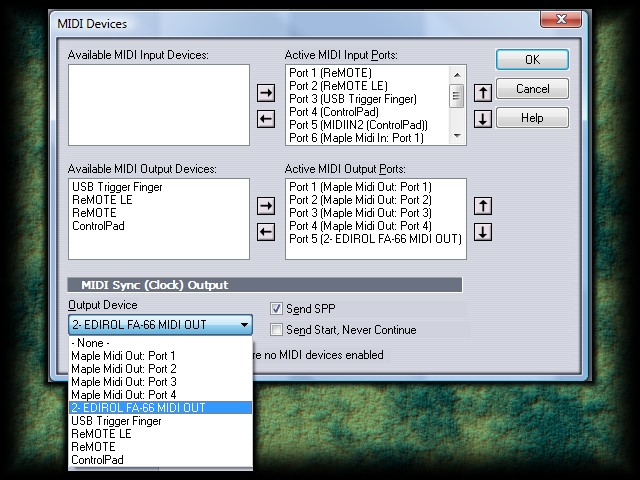640x480 pixels.
Task: Select Port 5 (2- EDIROL FA-66 MIDI OUT) output
Action: coord(376,239)
